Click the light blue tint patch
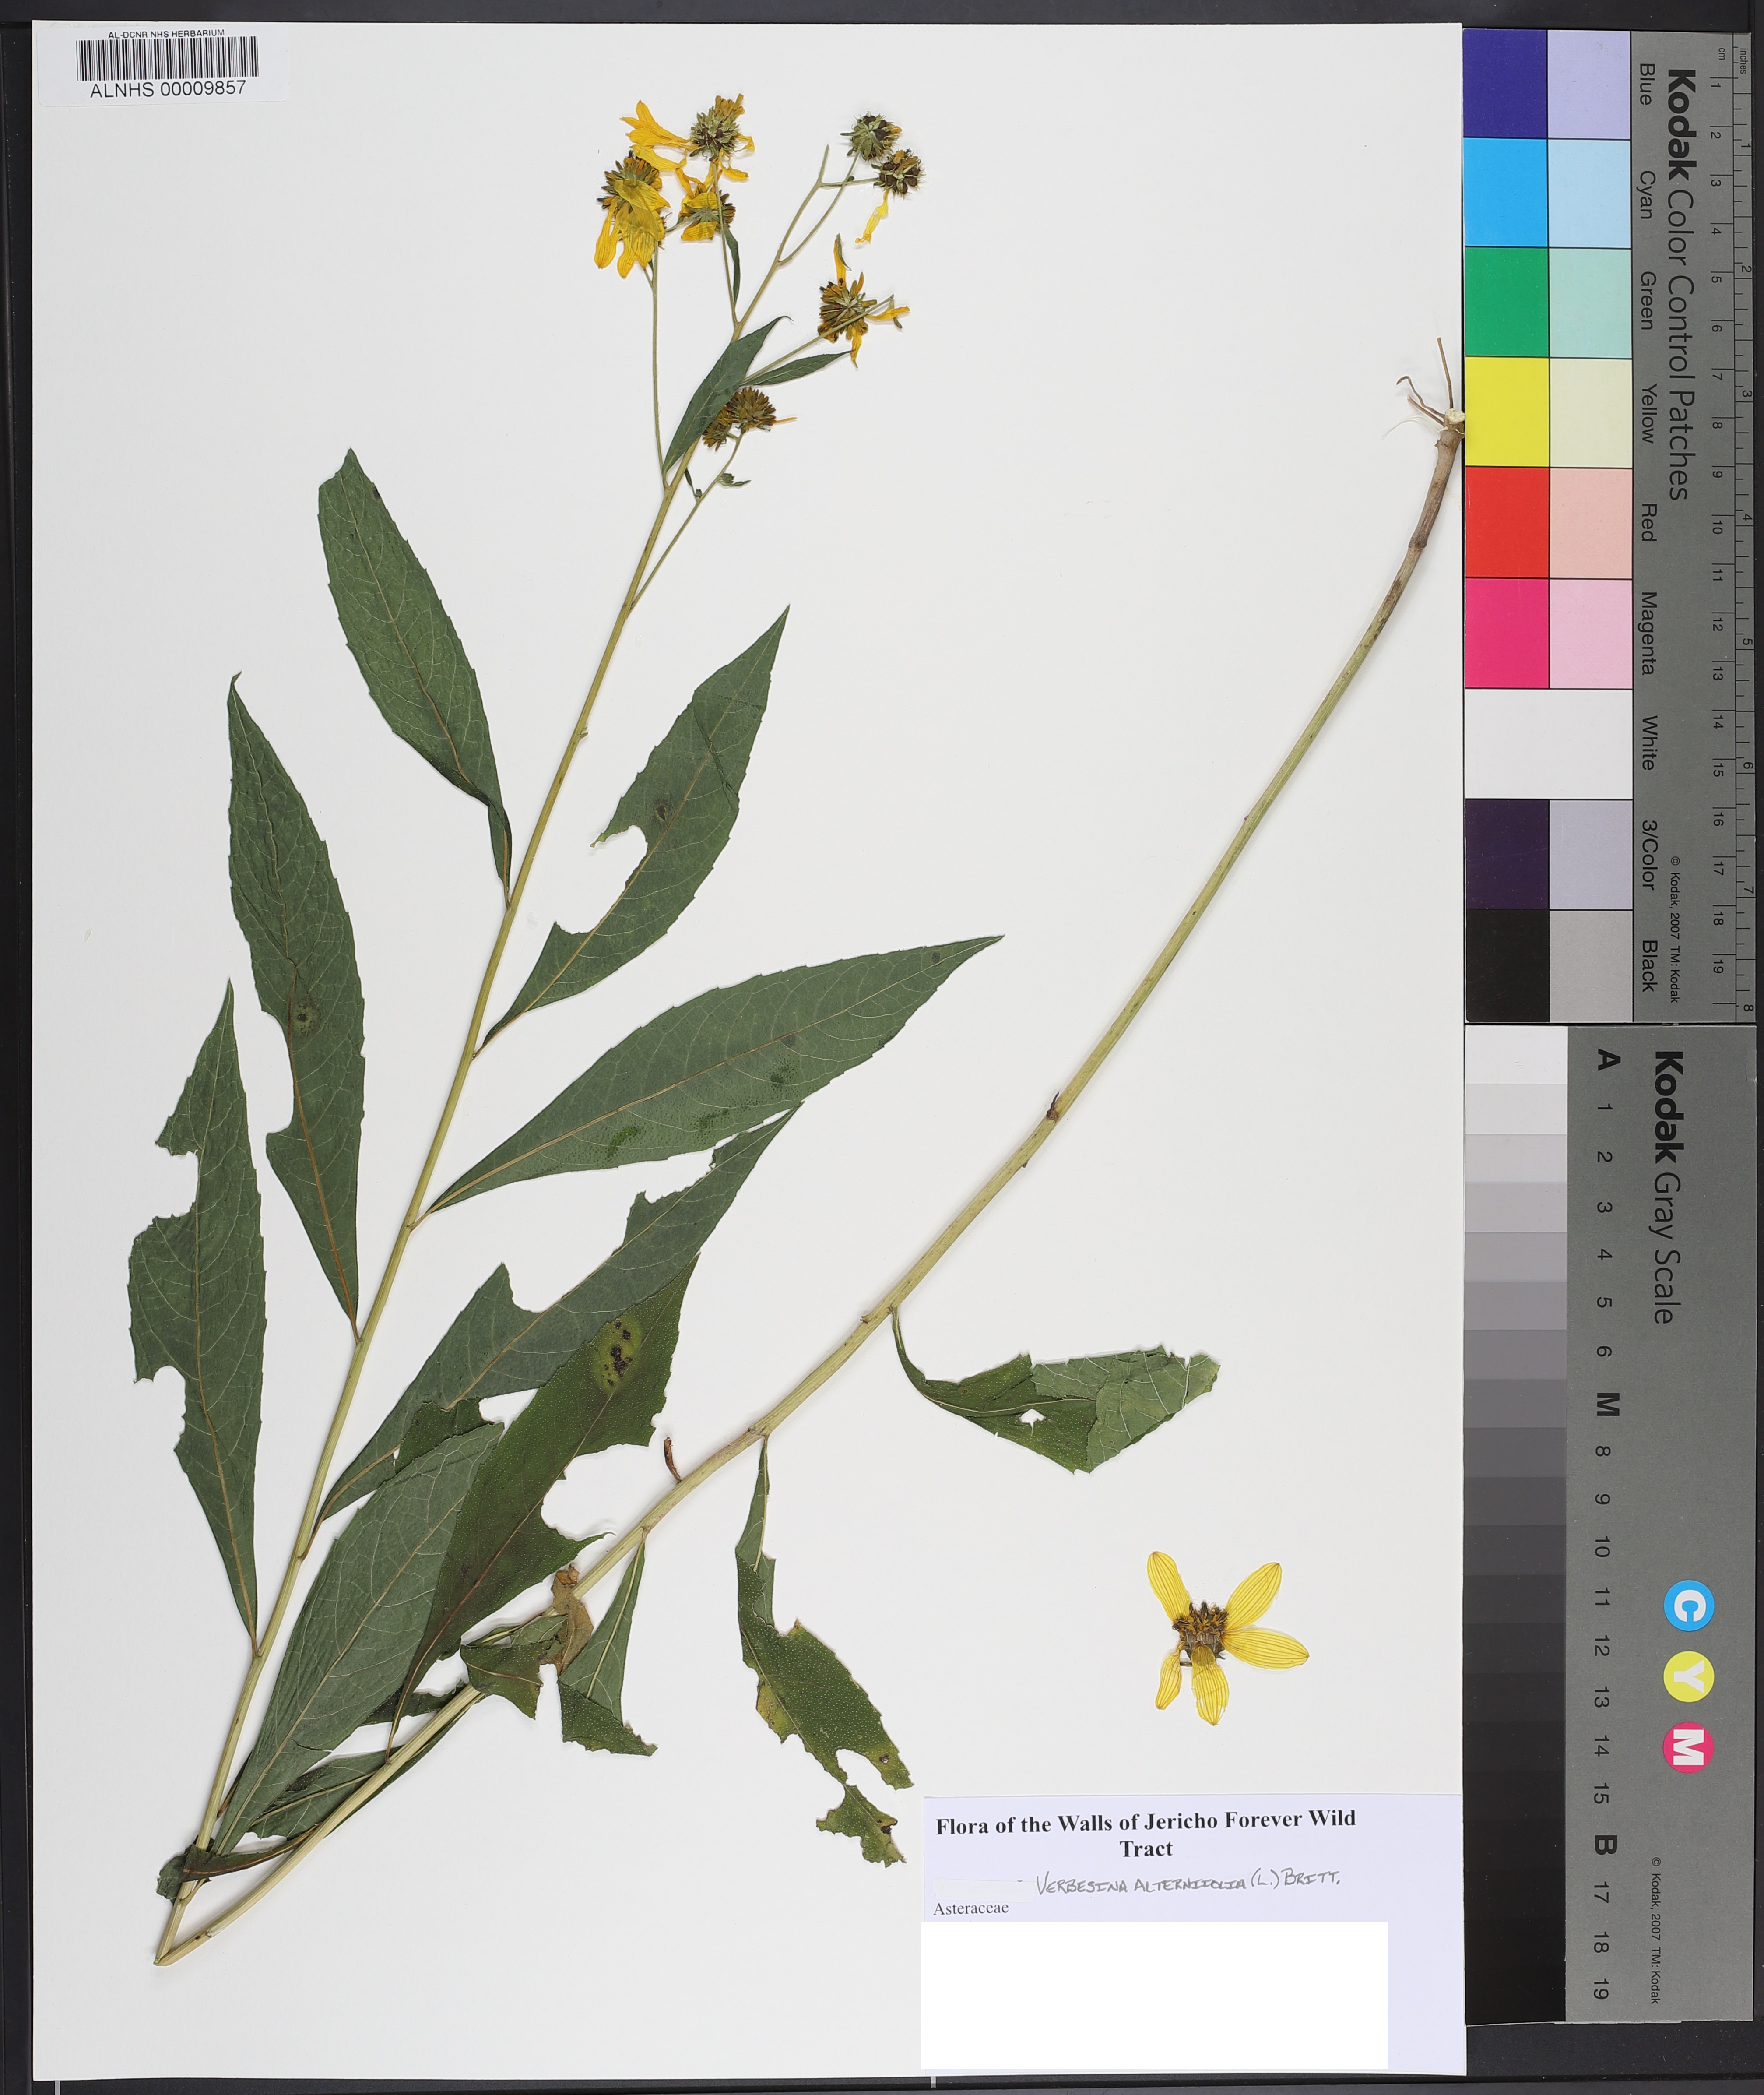 [x=1589, y=83]
